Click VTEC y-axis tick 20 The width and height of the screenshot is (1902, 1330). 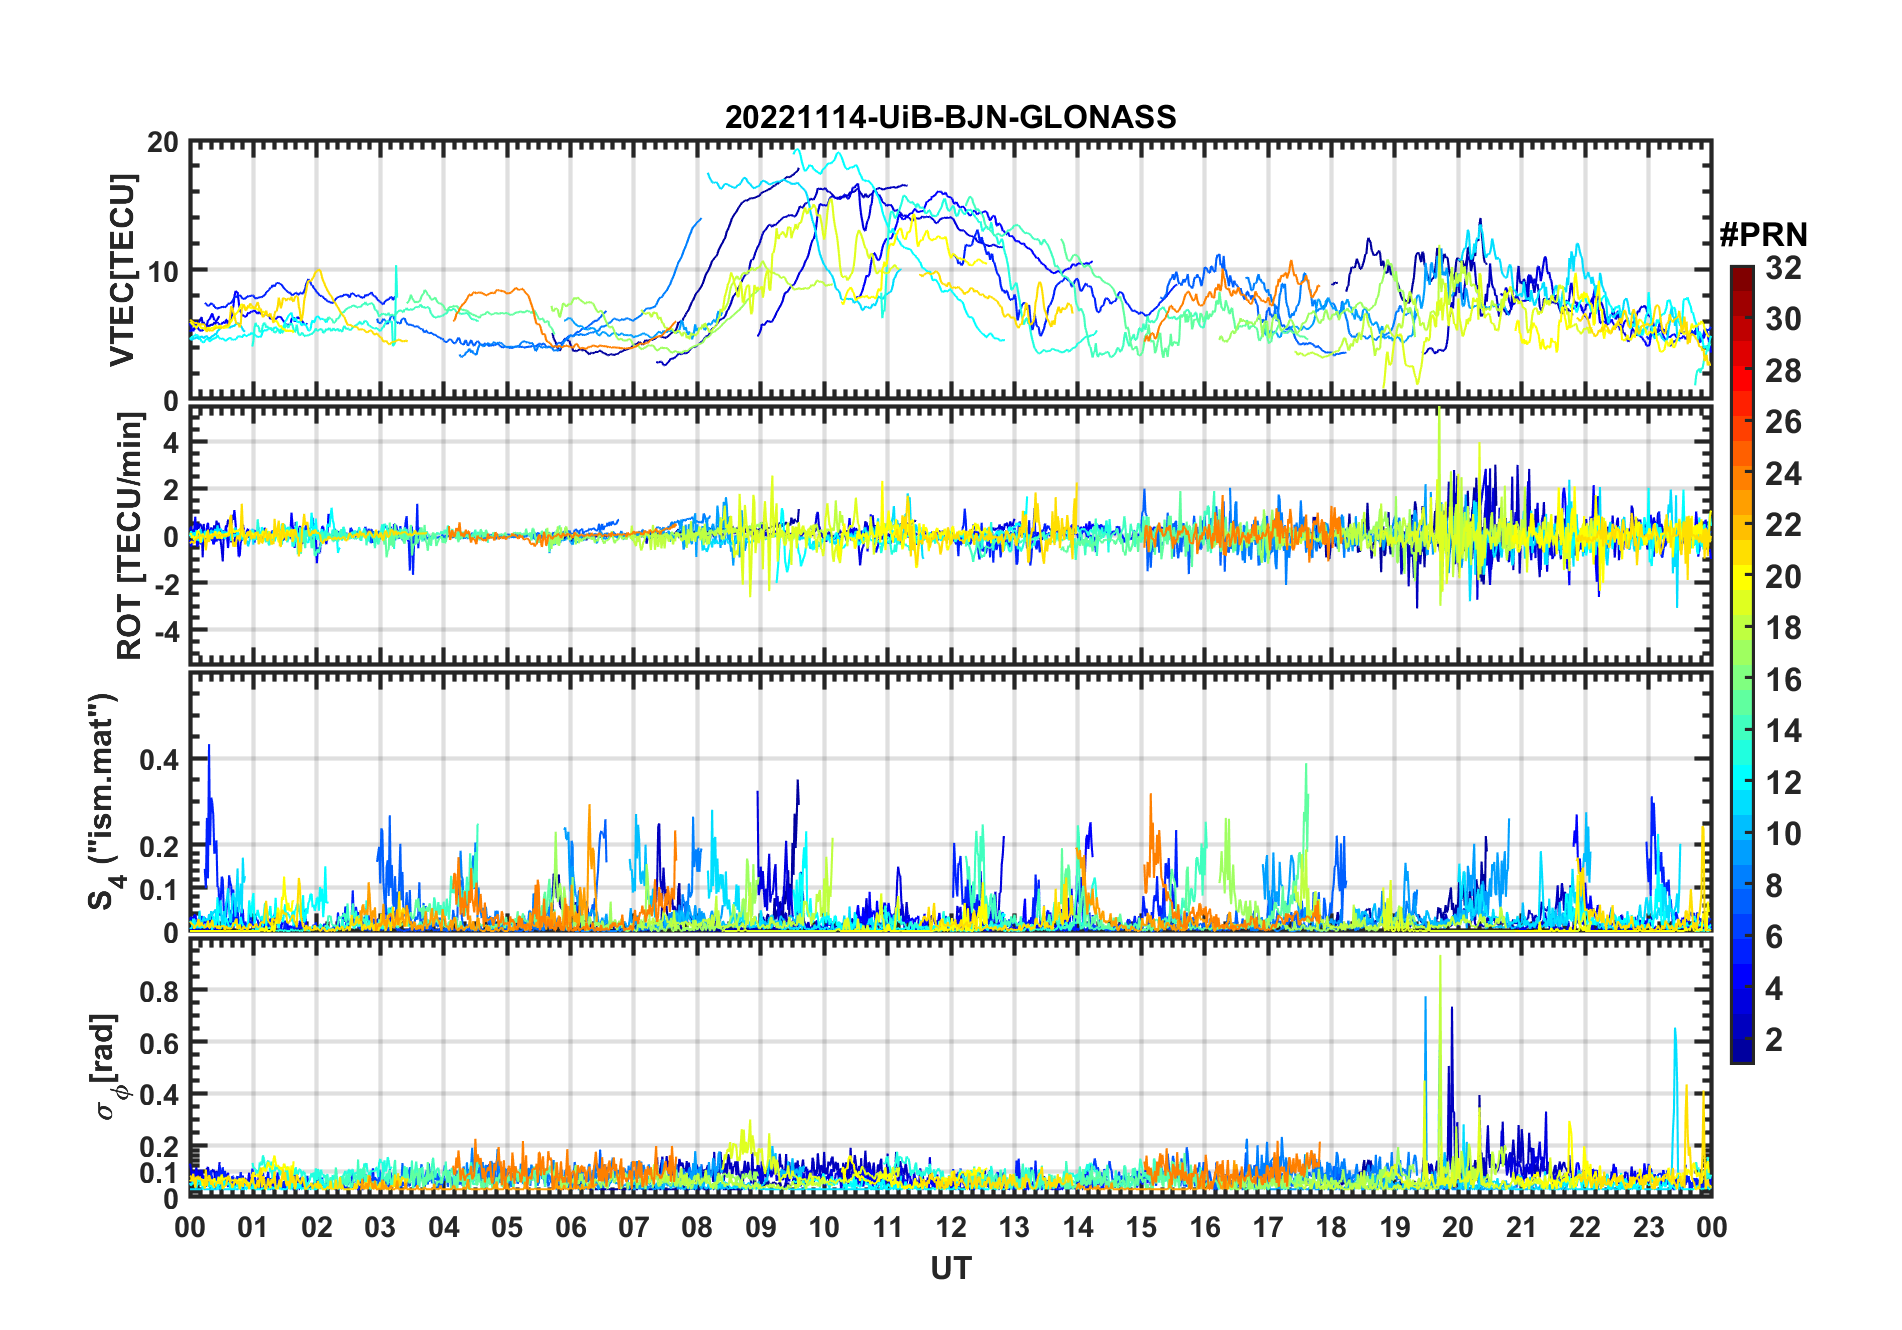163,143
